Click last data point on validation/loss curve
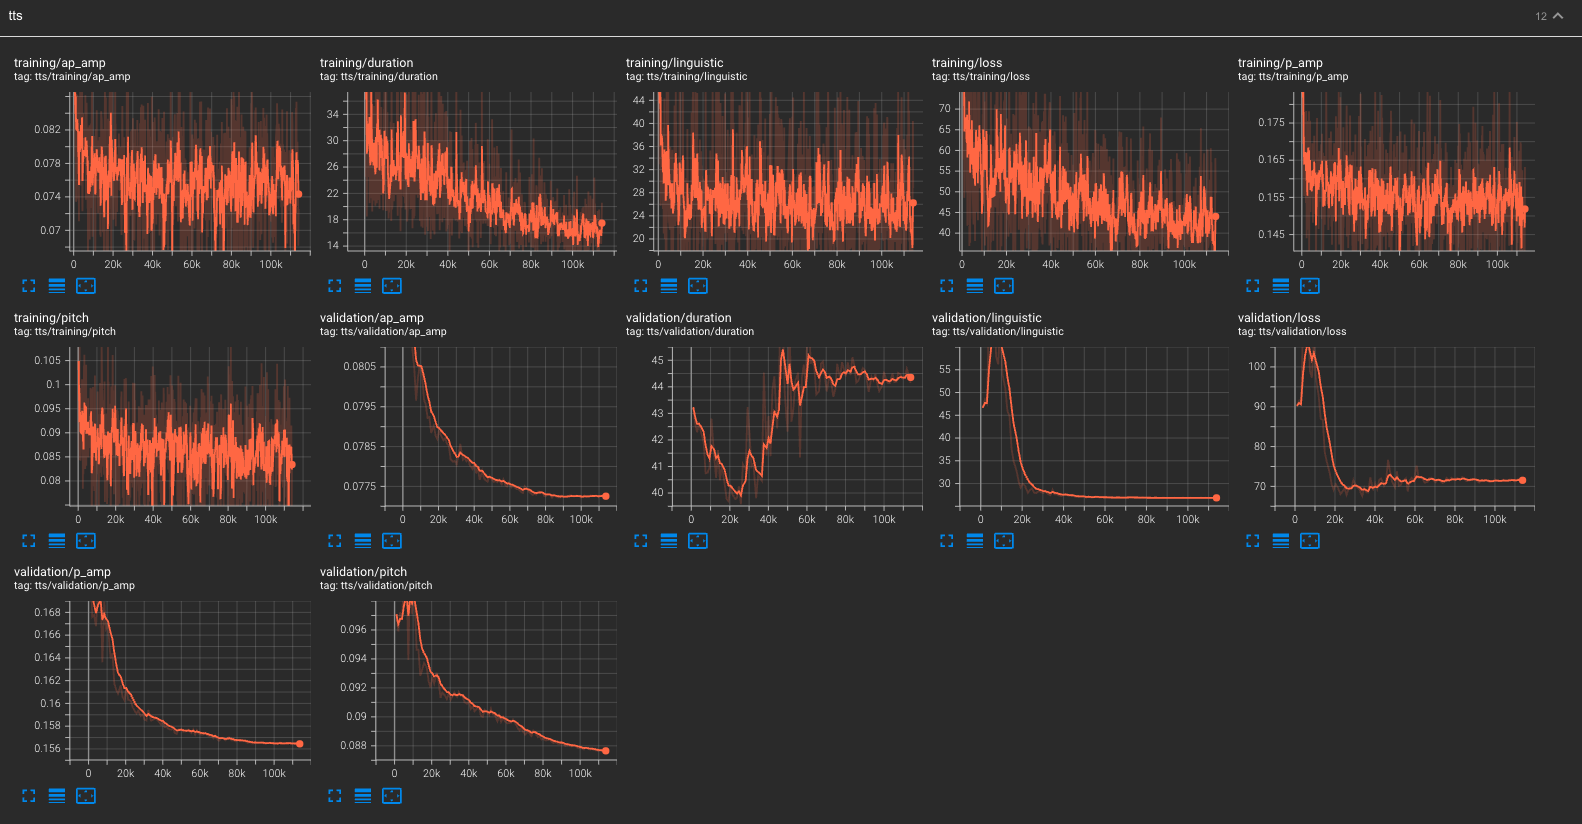This screenshot has height=824, width=1582. tap(1522, 480)
